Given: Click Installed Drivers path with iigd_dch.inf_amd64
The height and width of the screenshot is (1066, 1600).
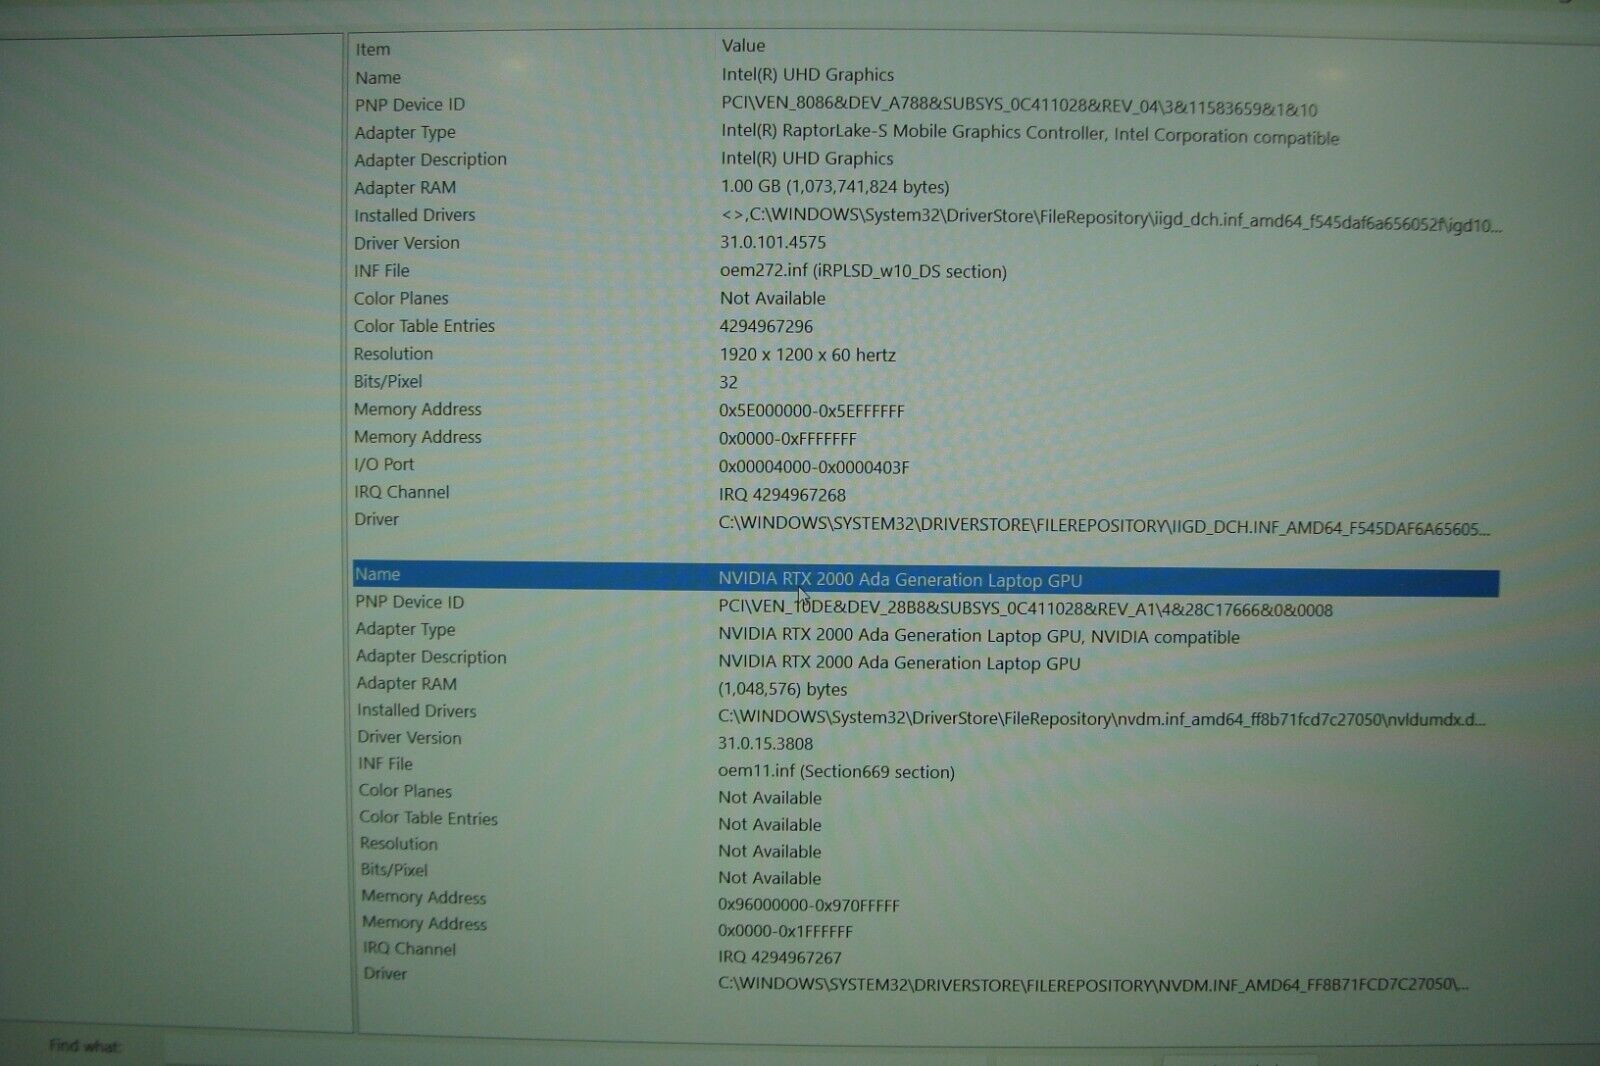Looking at the screenshot, I should click(1111, 220).
